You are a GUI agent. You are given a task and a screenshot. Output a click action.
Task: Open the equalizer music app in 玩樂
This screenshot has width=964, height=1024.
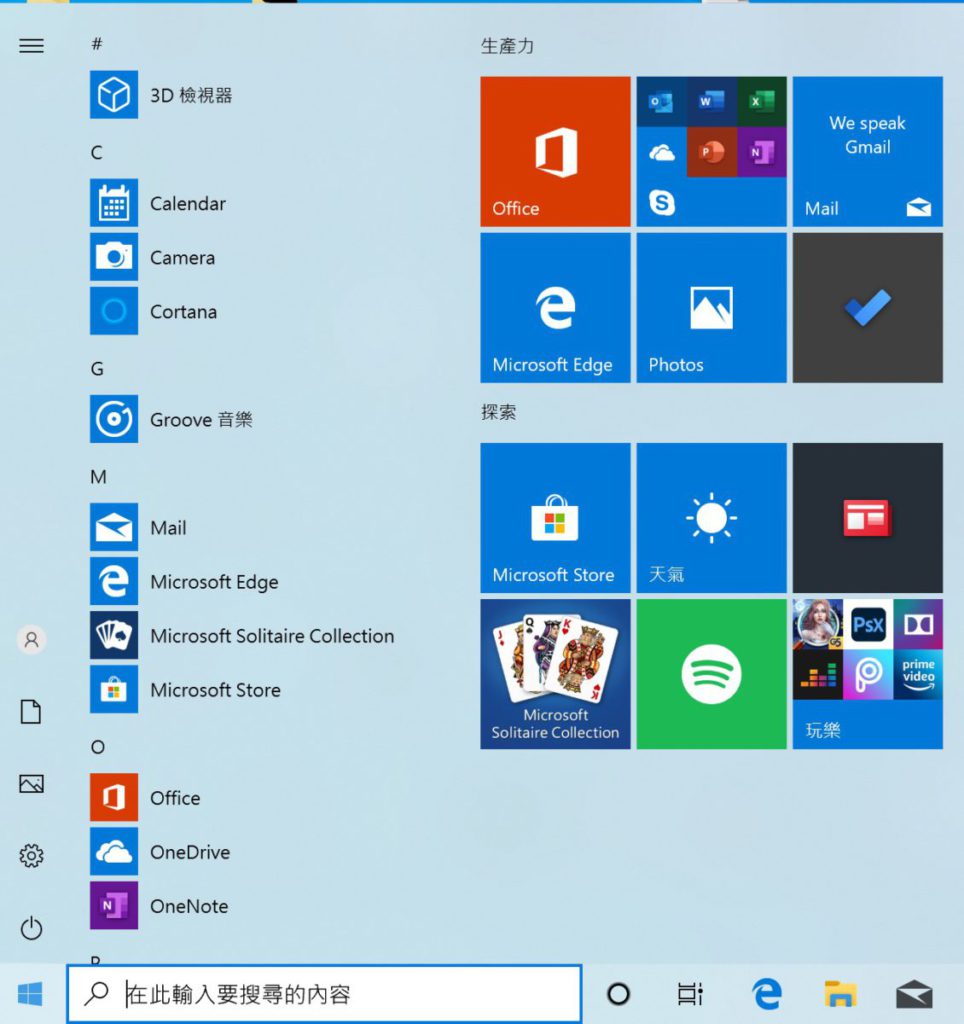818,675
